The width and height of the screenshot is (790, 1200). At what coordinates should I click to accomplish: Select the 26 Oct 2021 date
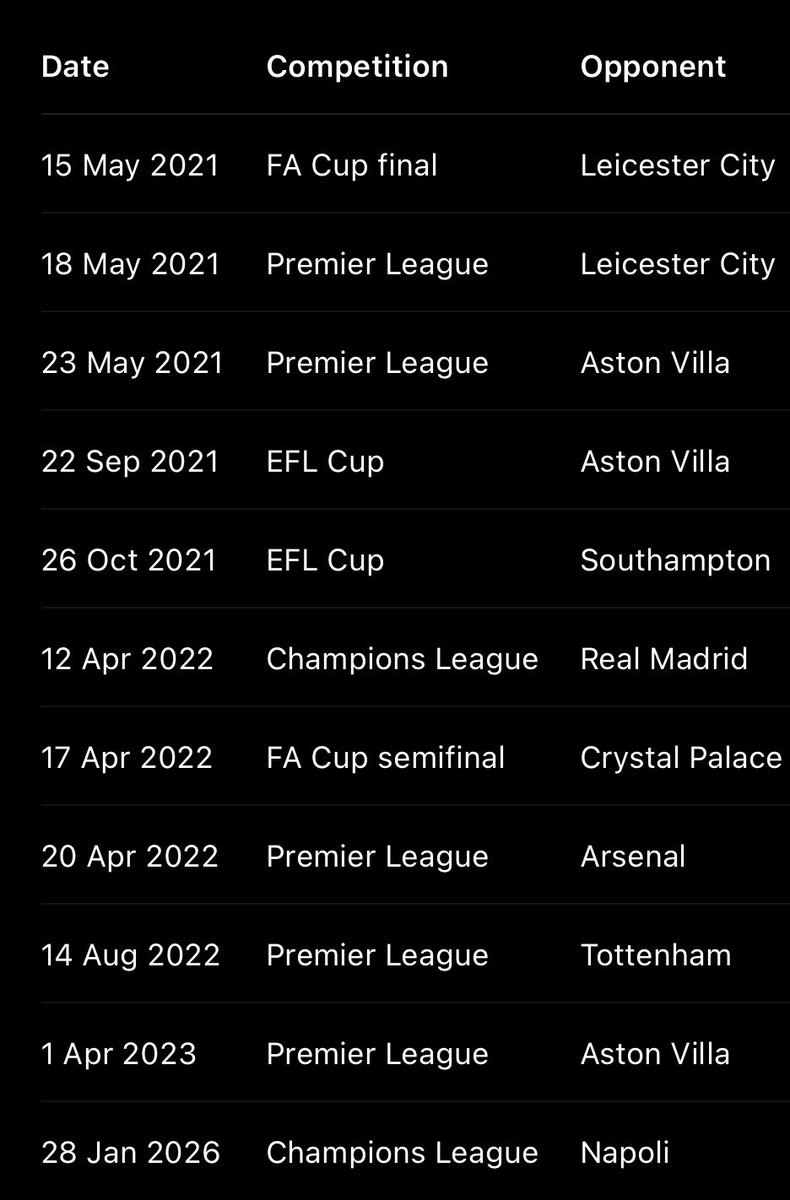point(129,561)
